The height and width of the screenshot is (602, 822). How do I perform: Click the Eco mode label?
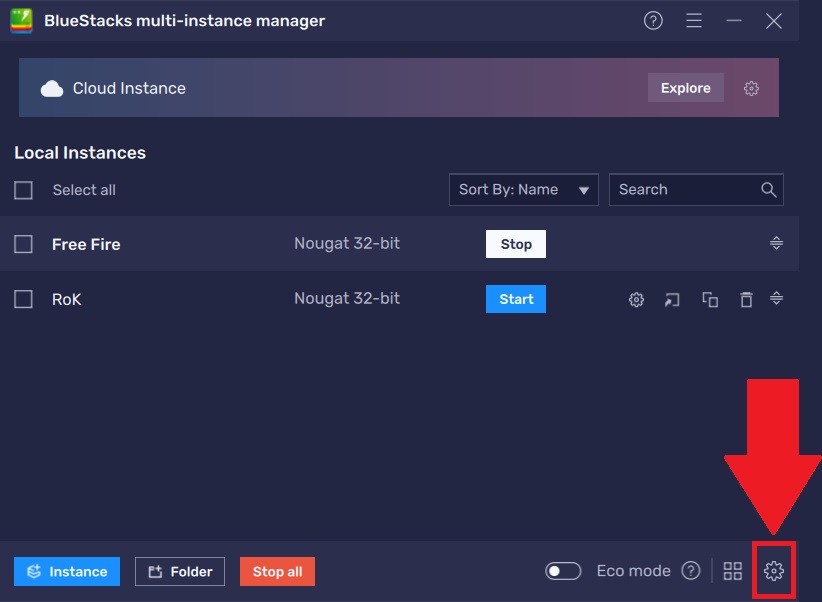pyautogui.click(x=633, y=571)
